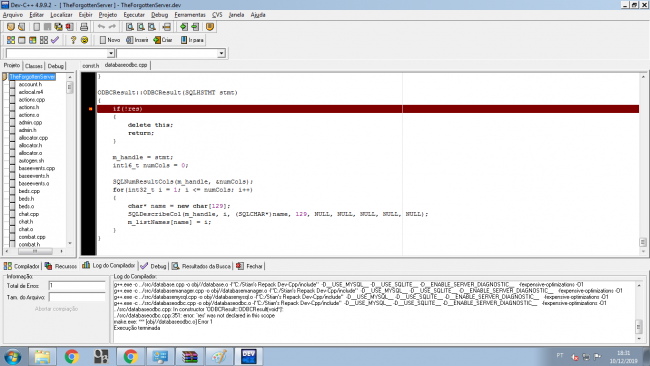
Task: Open the Localizar menu
Action: tap(61, 15)
